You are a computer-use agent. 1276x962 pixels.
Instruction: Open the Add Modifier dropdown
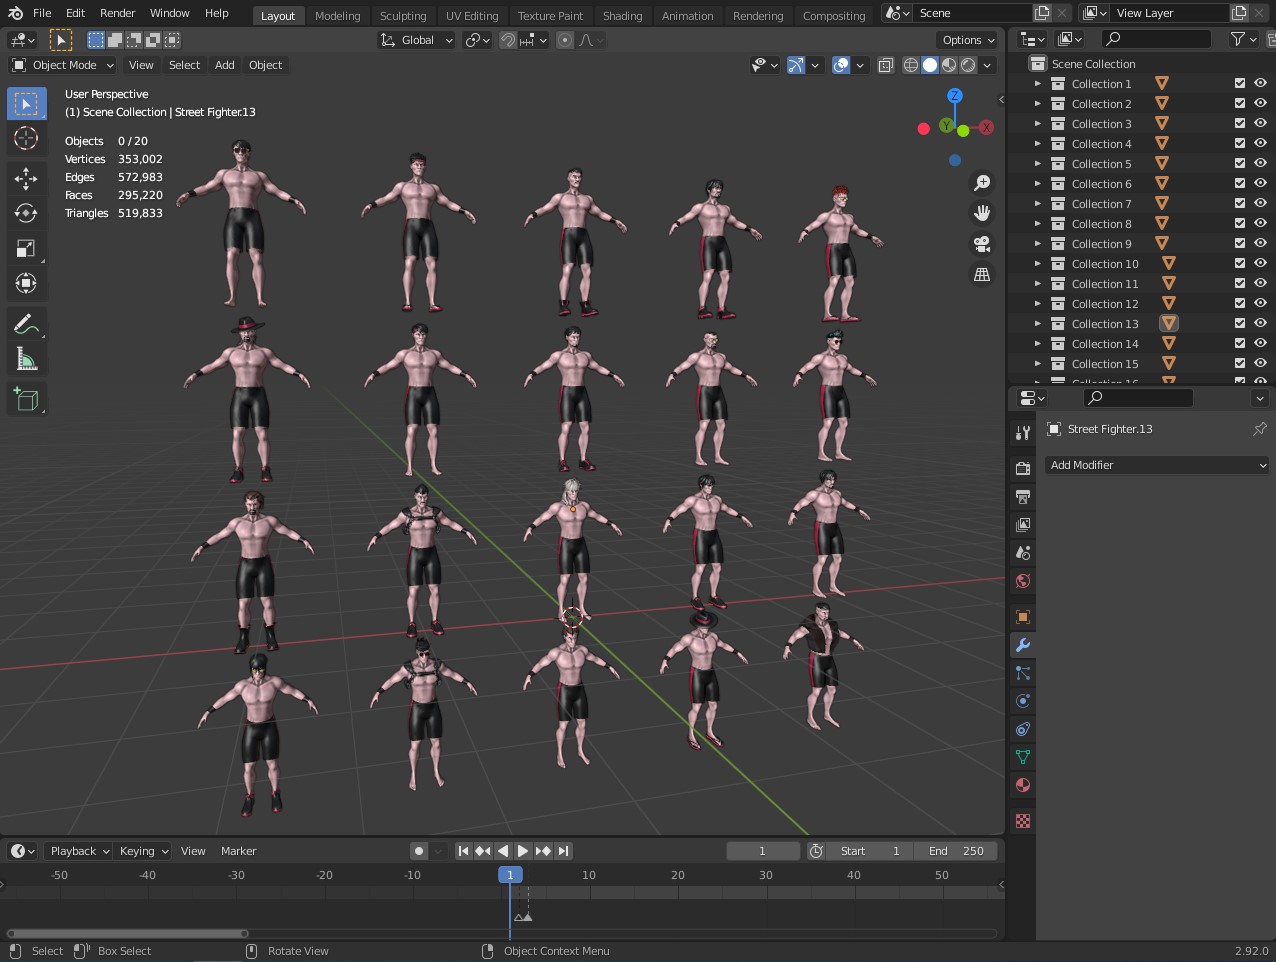1157,465
